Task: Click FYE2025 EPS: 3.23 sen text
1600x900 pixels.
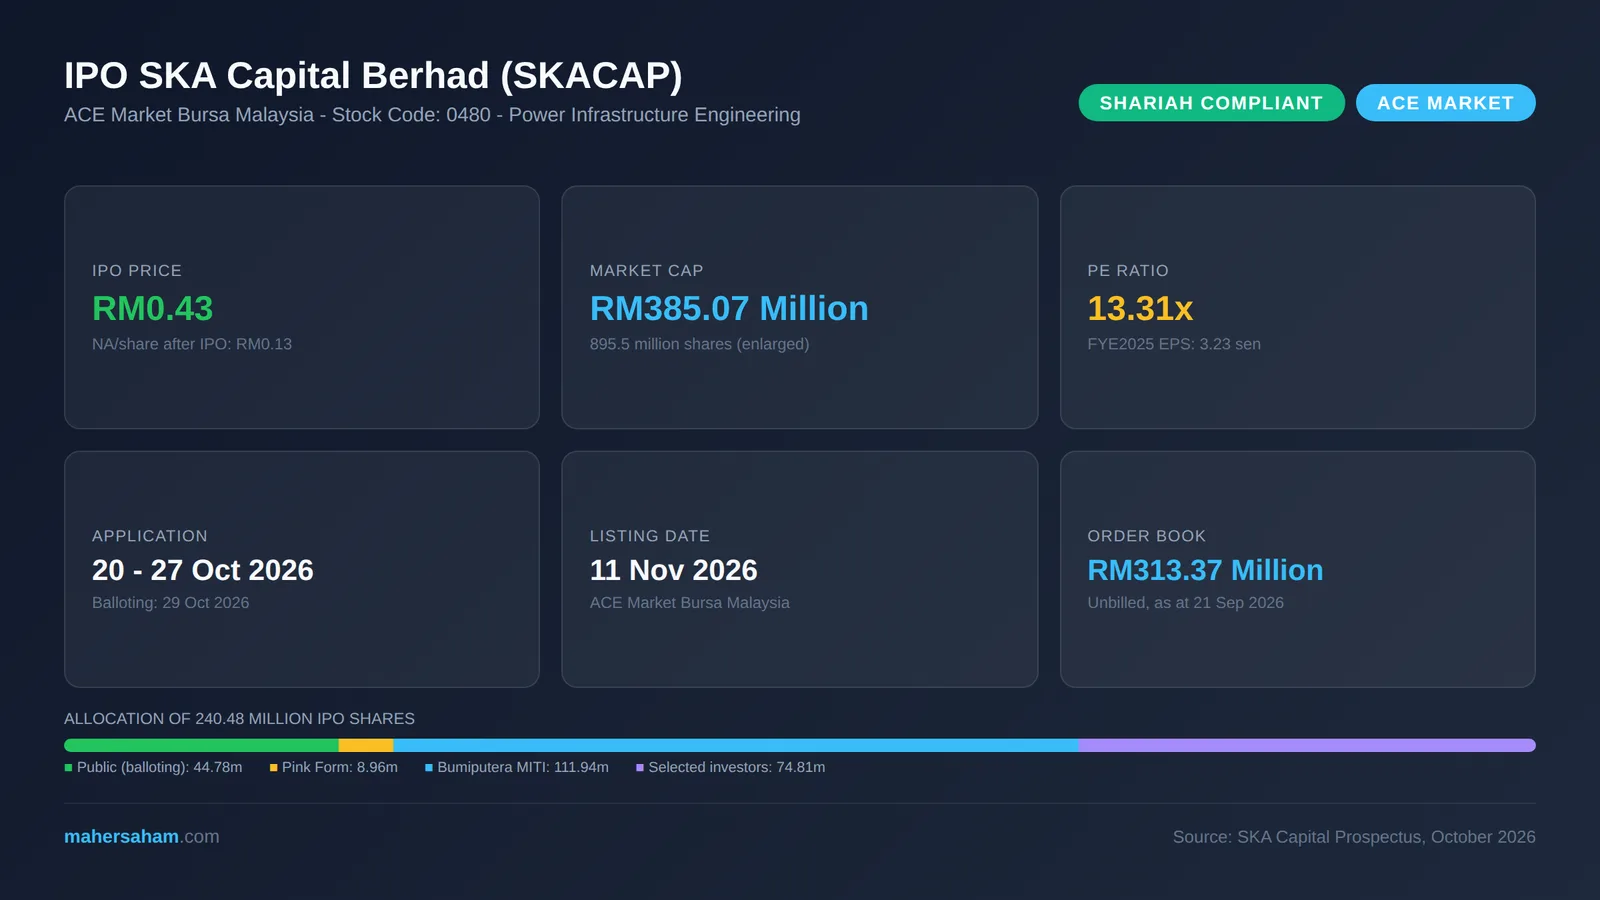Action: (x=1174, y=344)
